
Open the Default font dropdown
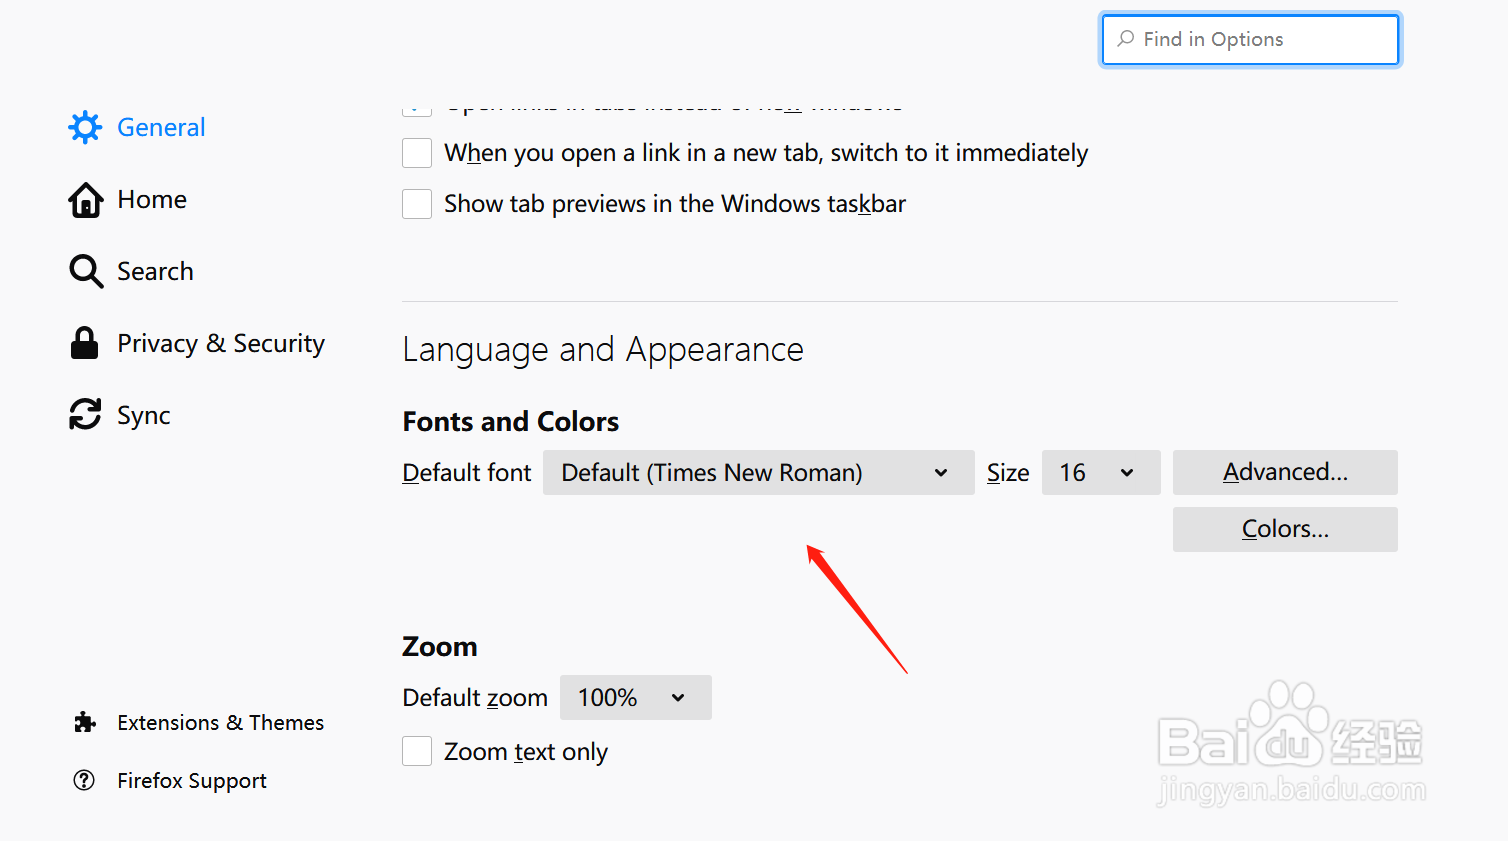(758, 472)
